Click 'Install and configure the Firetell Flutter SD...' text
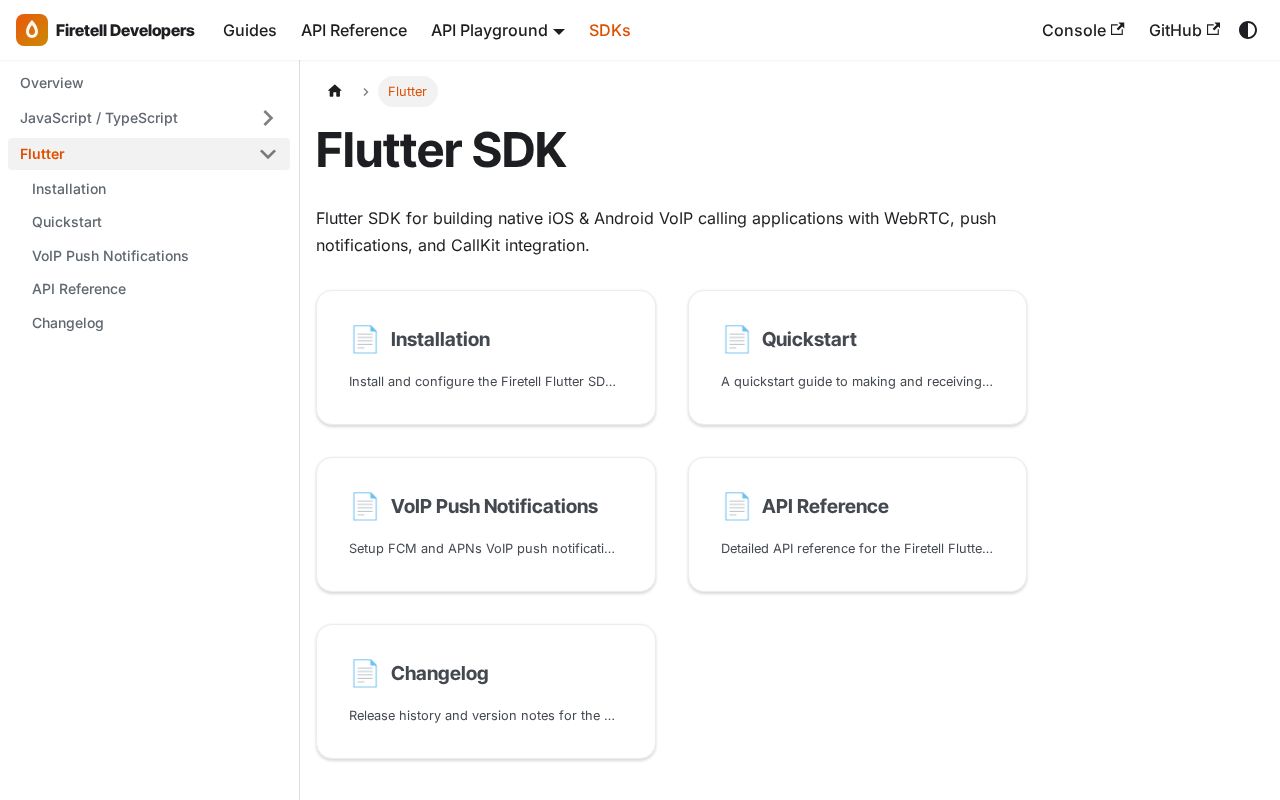Screen dimensions: 1280x800 pos(482,381)
